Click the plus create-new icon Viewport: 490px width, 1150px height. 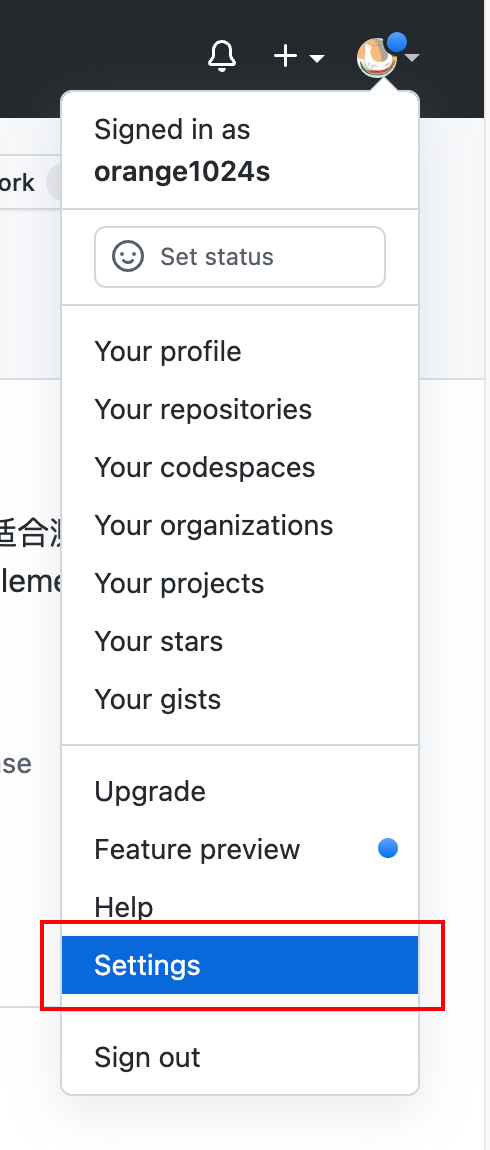coord(285,56)
